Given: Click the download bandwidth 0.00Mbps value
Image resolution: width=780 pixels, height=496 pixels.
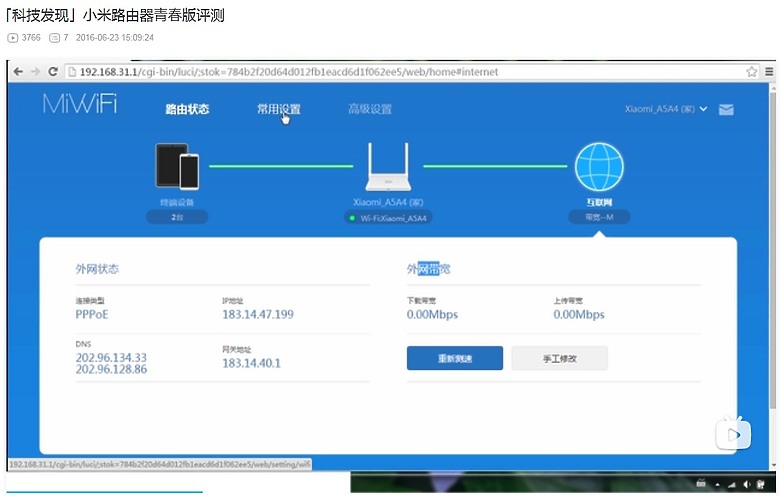Looking at the screenshot, I should (432, 314).
